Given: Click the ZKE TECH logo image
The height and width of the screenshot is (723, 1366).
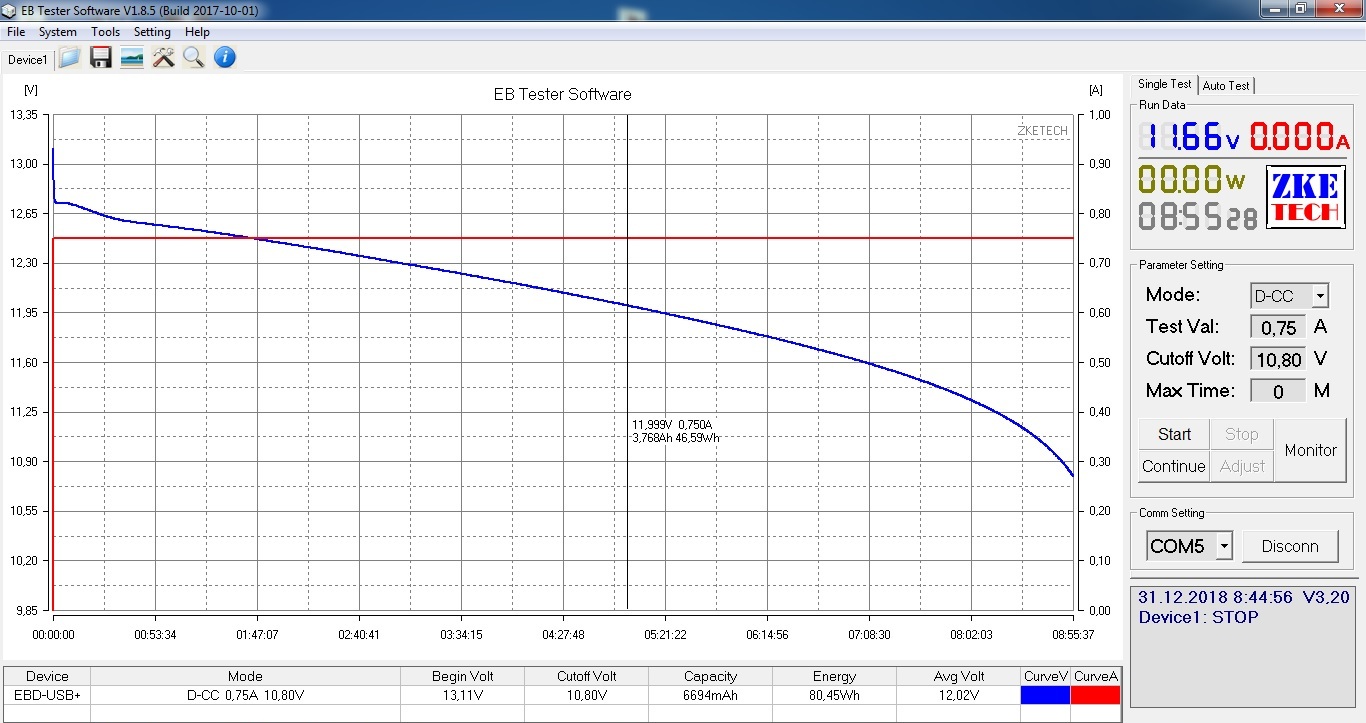Looking at the screenshot, I should 1304,197.
